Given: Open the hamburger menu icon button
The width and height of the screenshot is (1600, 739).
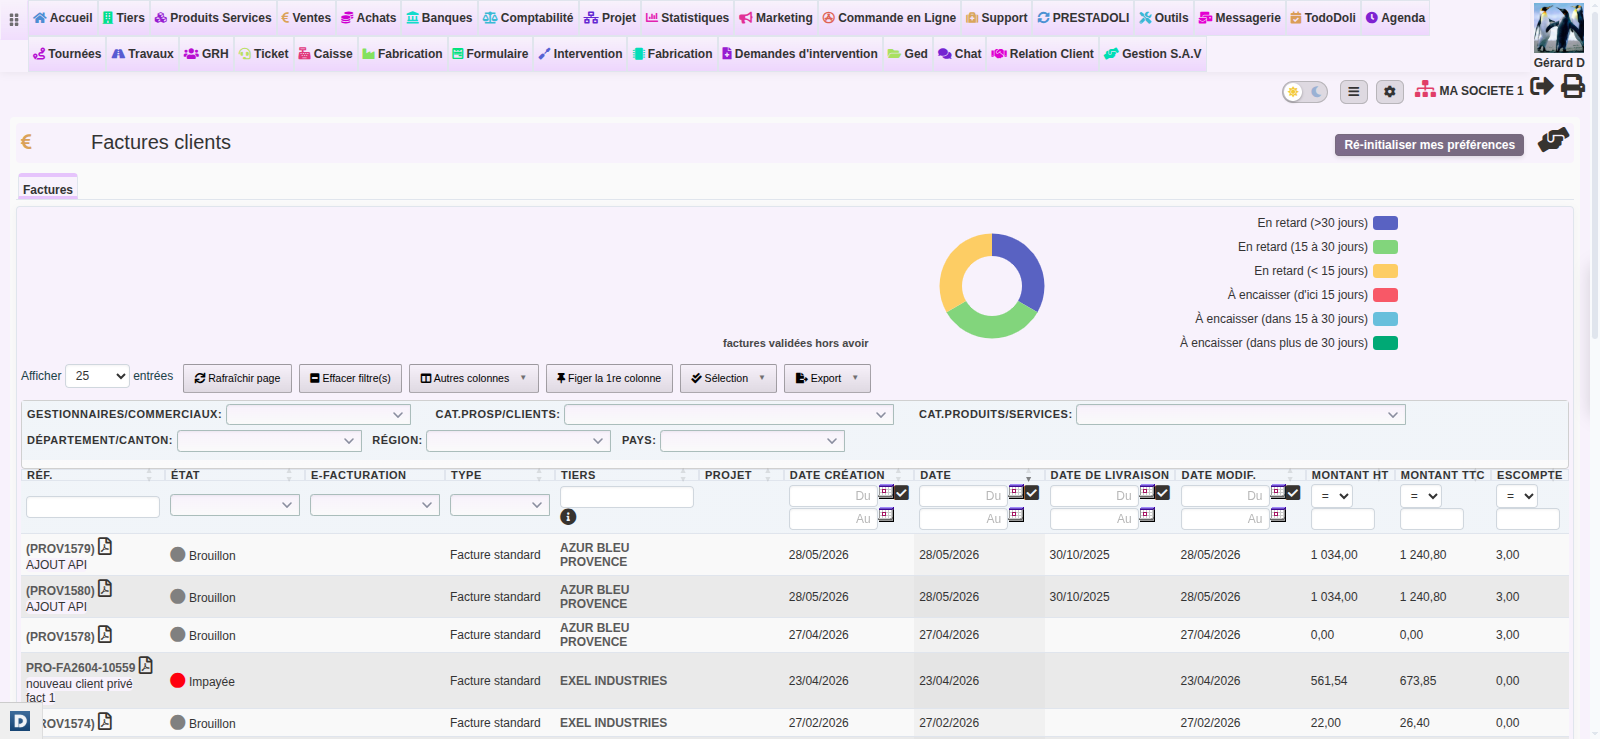Looking at the screenshot, I should point(1353,92).
